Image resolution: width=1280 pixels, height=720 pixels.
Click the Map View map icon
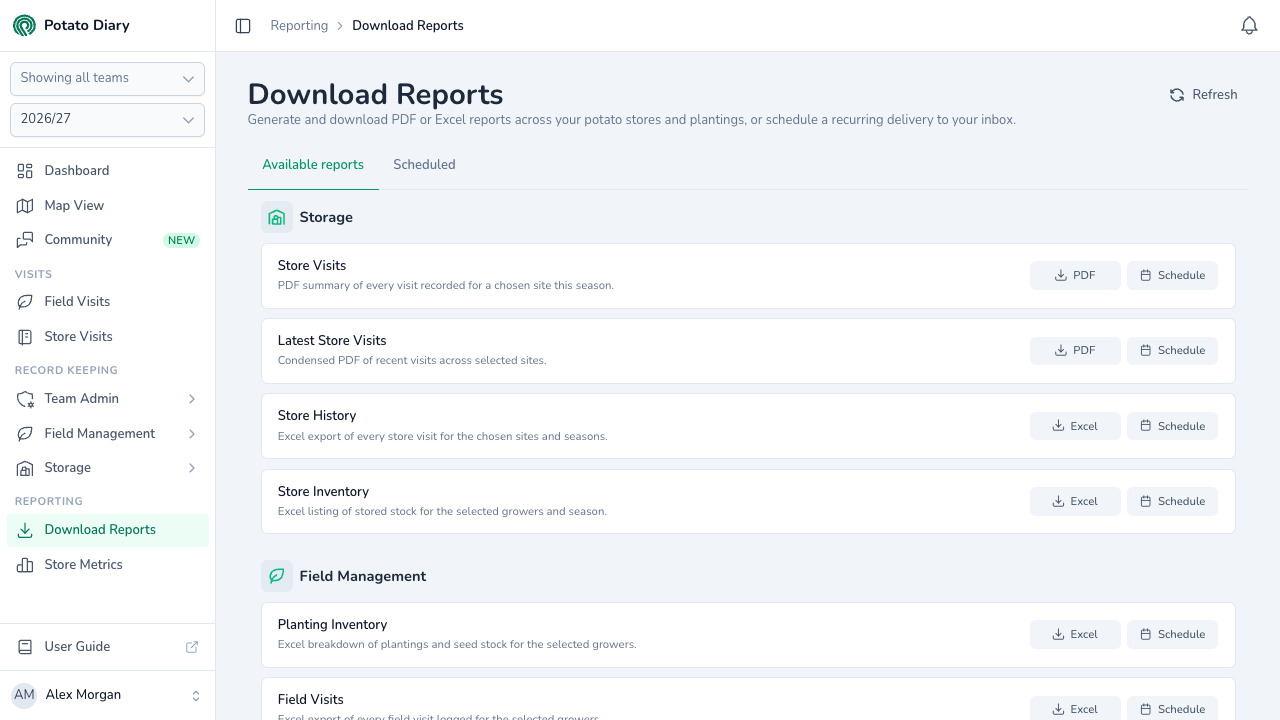tap(25, 206)
